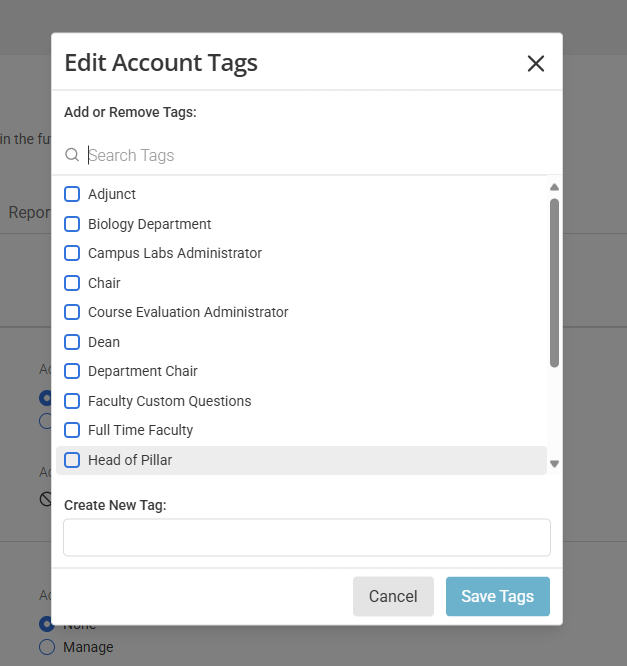Click the Dean label text

click(x=104, y=342)
